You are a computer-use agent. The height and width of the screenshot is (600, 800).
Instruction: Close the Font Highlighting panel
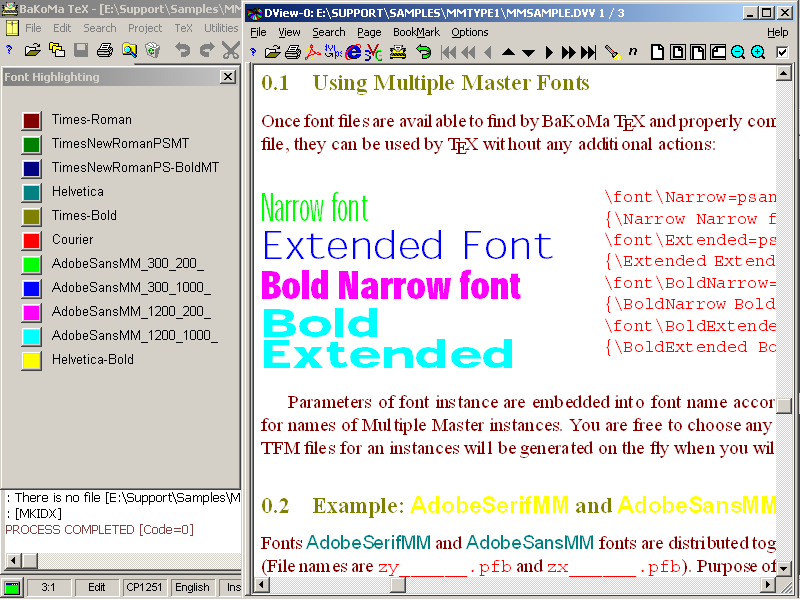tap(228, 77)
